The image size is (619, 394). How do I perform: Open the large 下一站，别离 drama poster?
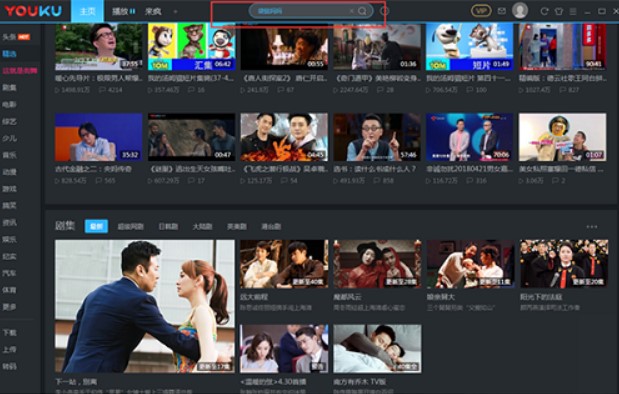(145, 306)
